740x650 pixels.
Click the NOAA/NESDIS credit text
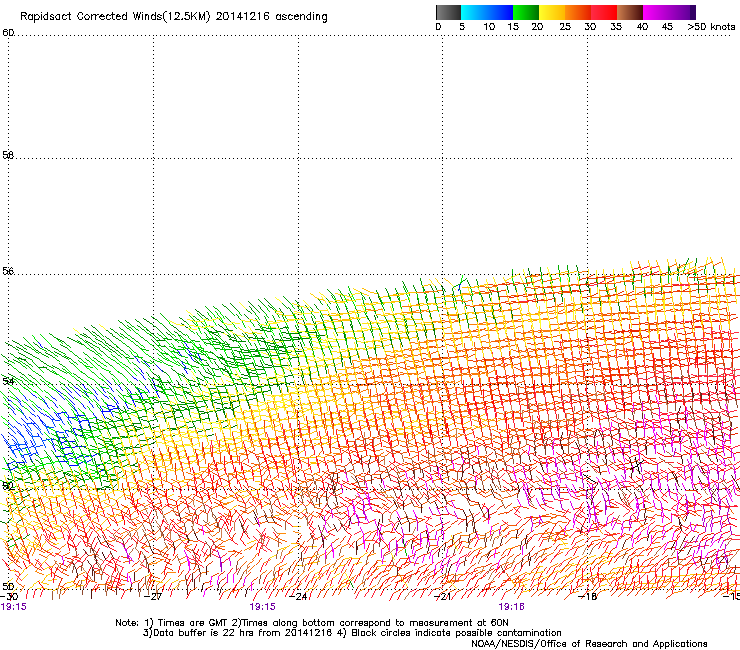(589, 644)
